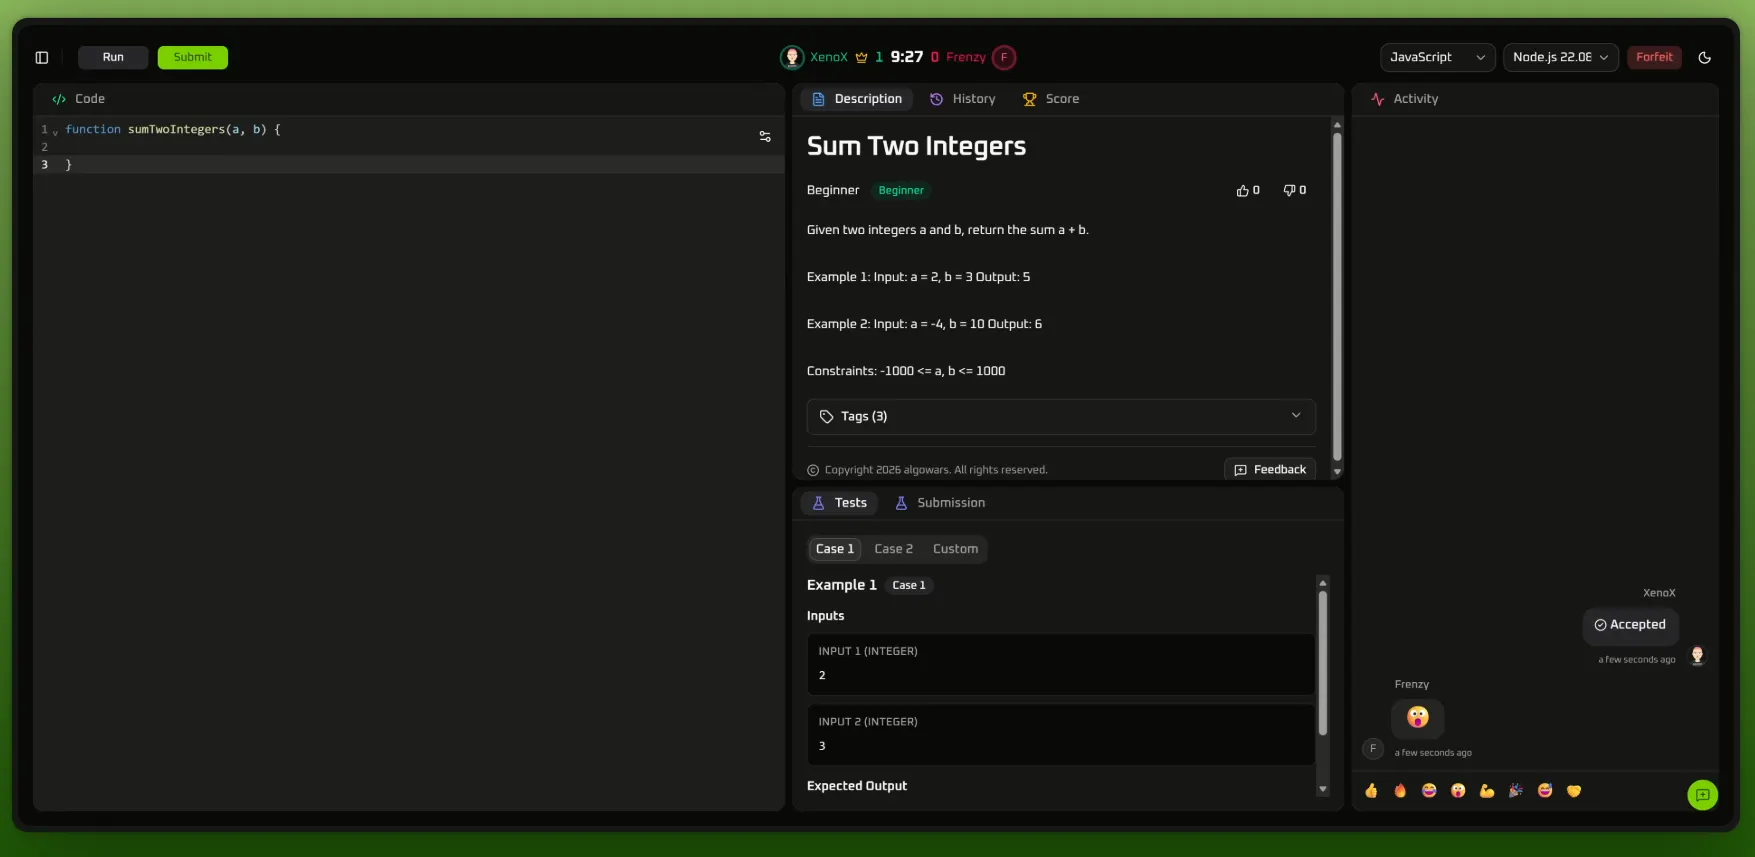Viewport: 1755px width, 857px height.
Task: Send the sweat-smile emoji reaction
Action: pos(1545,791)
